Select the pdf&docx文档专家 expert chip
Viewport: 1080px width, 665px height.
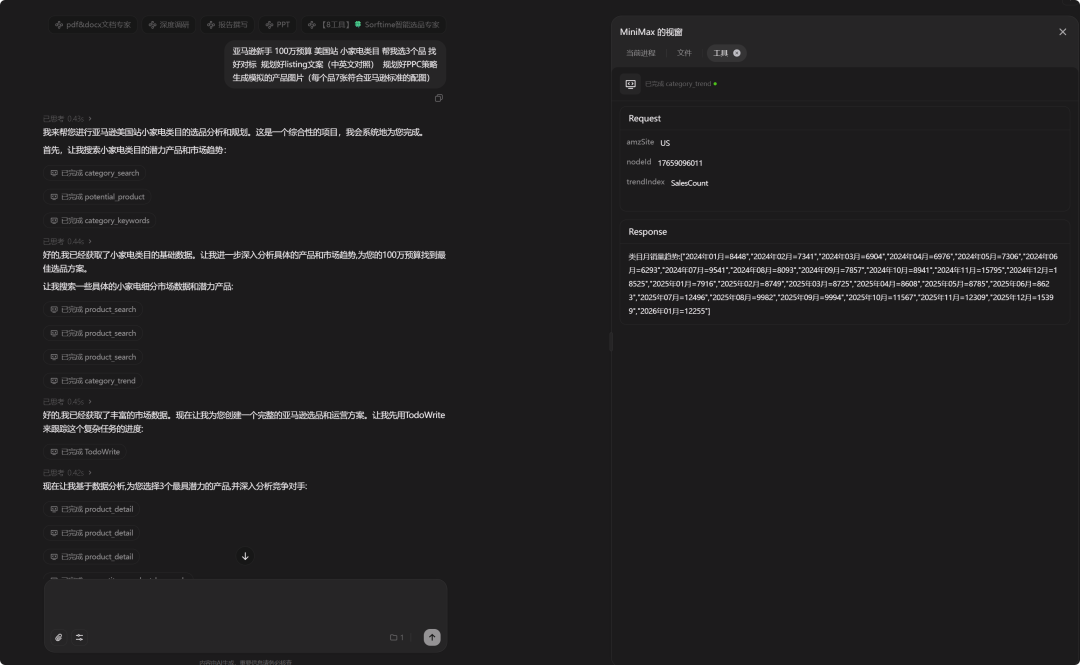click(93, 24)
